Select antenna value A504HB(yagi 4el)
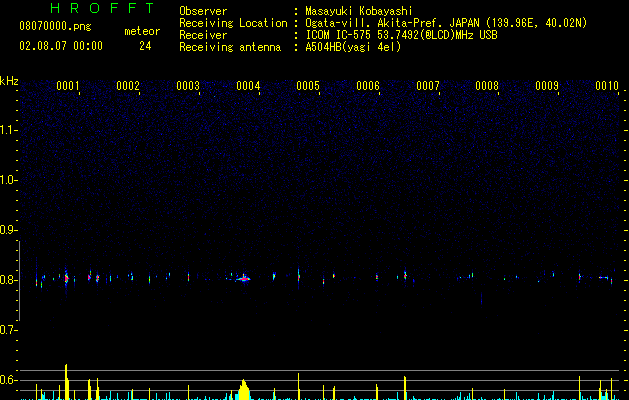Screen dimensions: 629x400 point(353,47)
